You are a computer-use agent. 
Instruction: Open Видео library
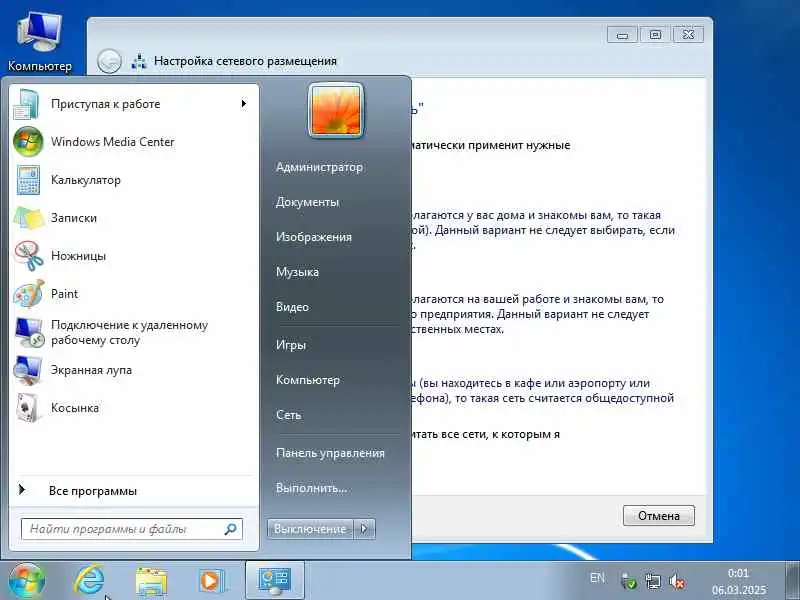(292, 307)
